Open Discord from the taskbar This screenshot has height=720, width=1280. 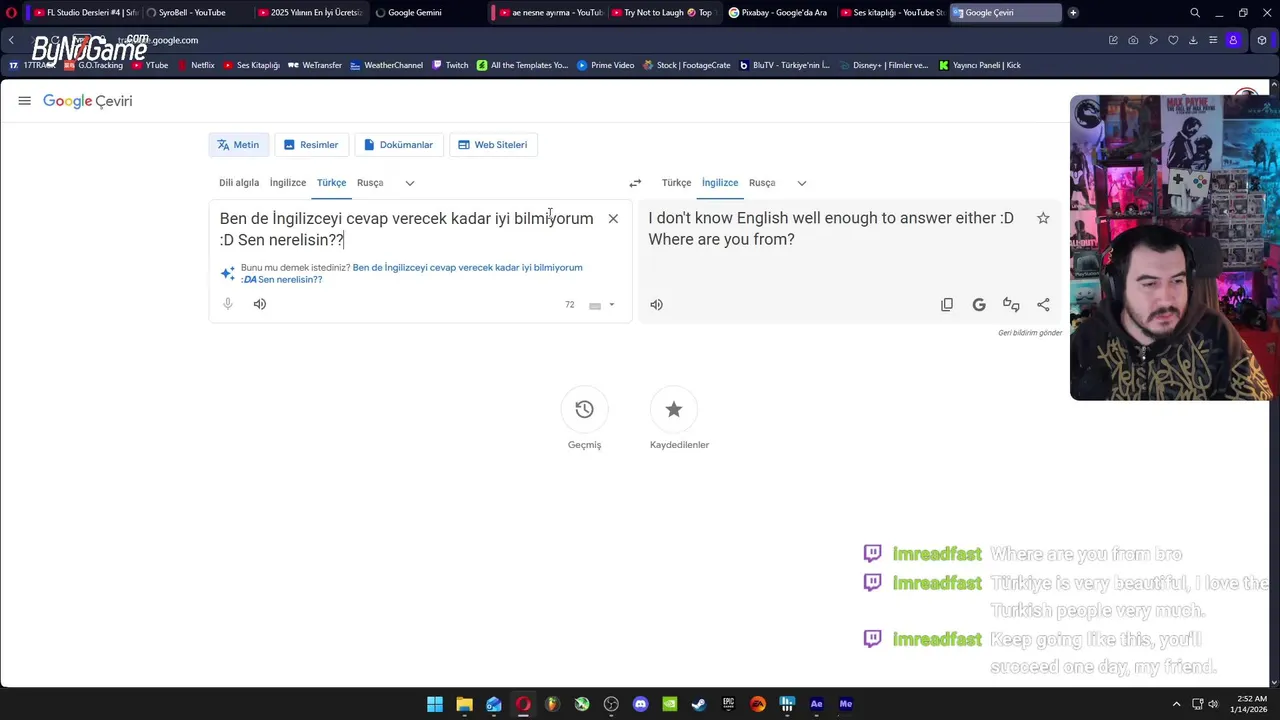[x=640, y=704]
